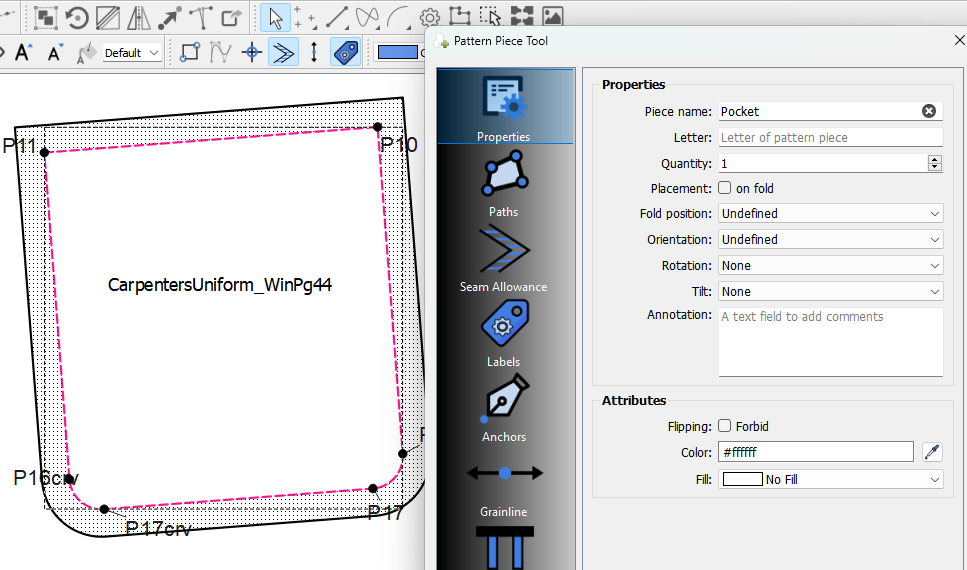This screenshot has width=967, height=570.
Task: Toggle grainline display in toolbar
Action: (x=314, y=52)
